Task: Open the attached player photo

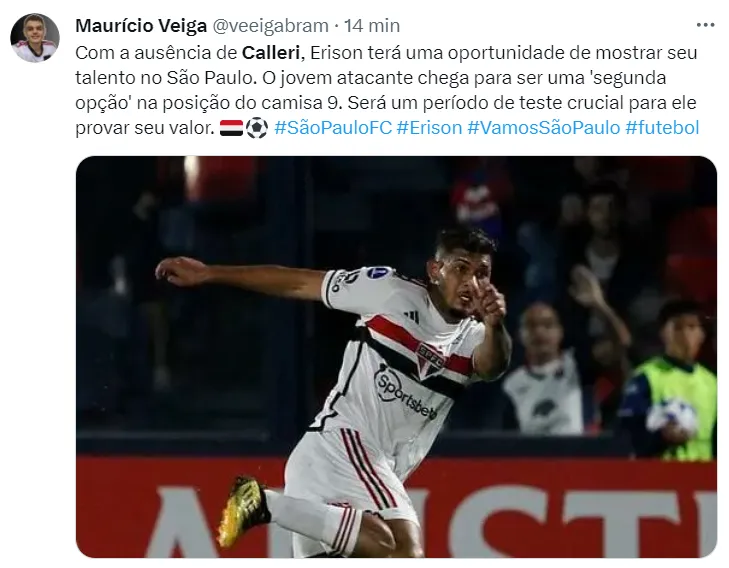Action: click(x=396, y=357)
